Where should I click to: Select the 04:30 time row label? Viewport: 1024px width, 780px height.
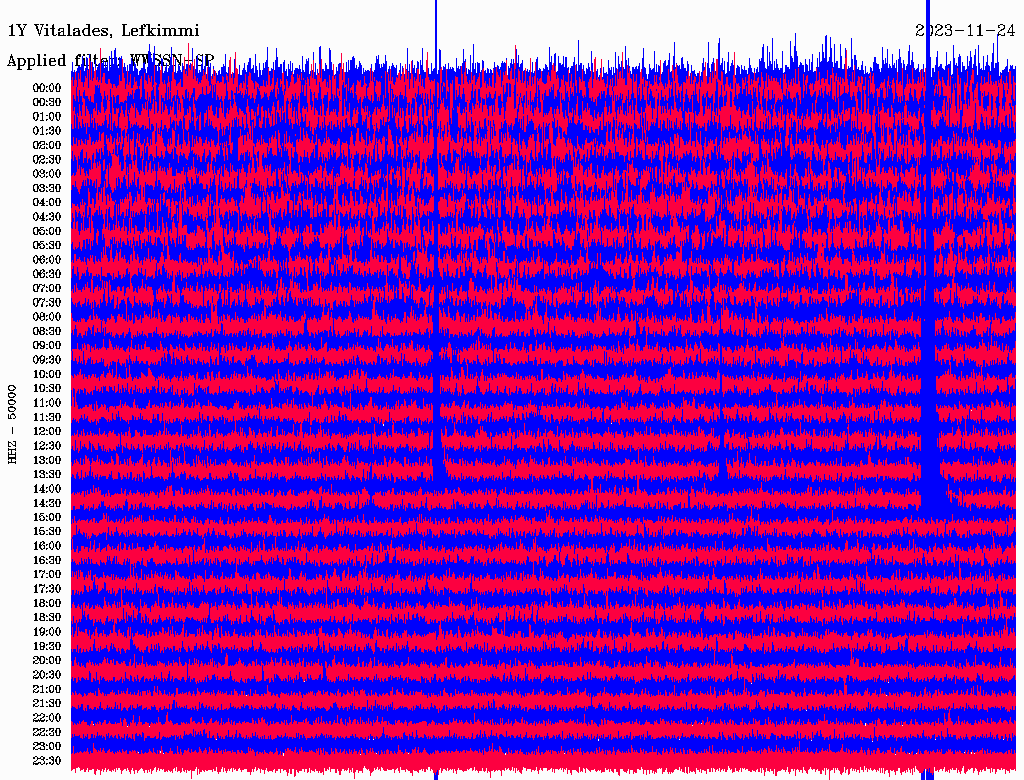pos(47,217)
